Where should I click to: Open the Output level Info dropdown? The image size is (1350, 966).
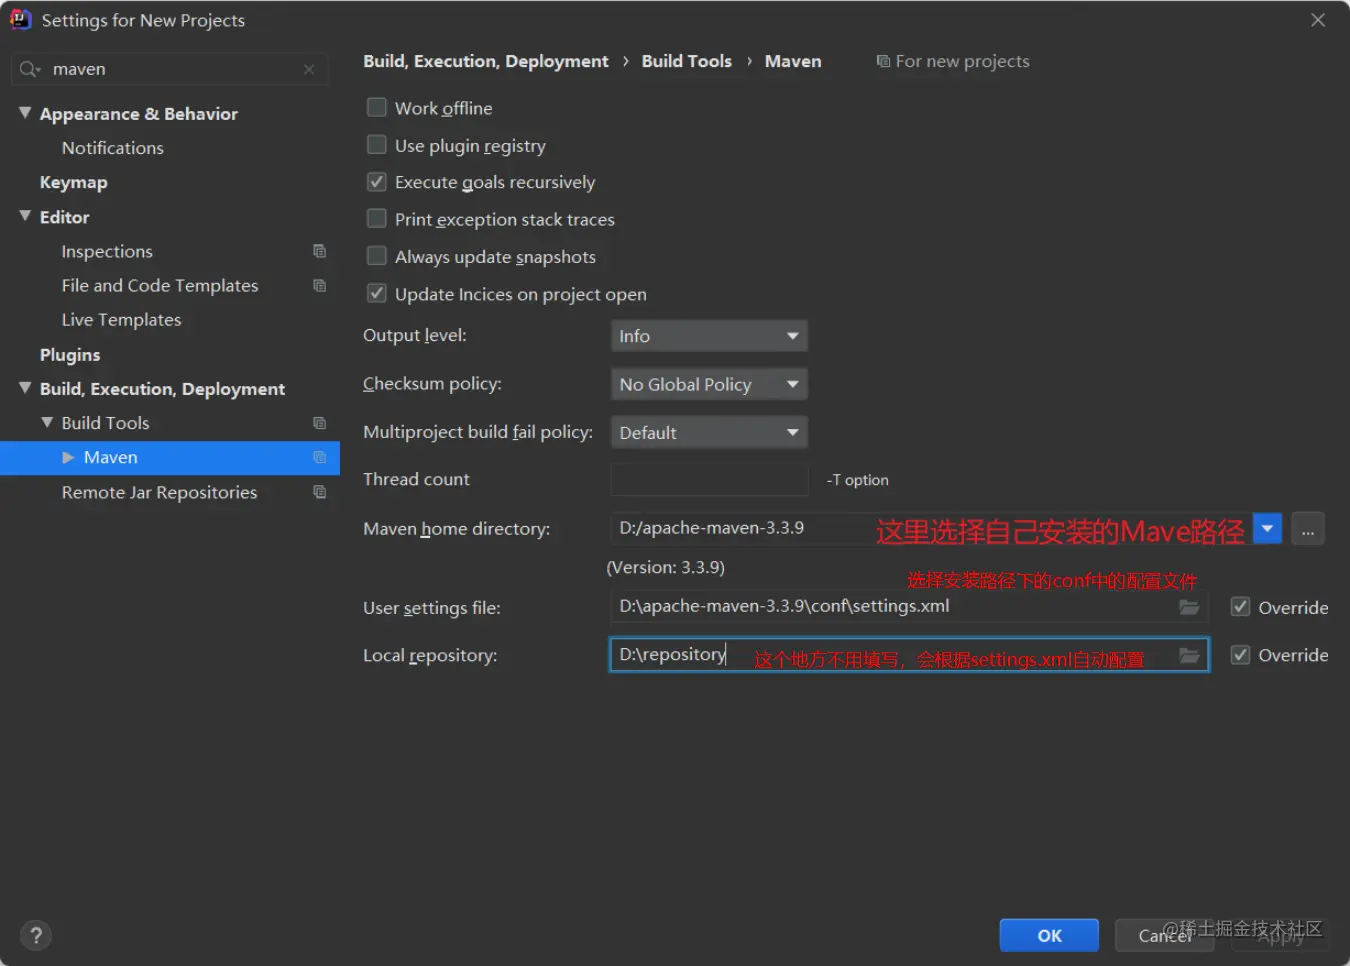709,336
